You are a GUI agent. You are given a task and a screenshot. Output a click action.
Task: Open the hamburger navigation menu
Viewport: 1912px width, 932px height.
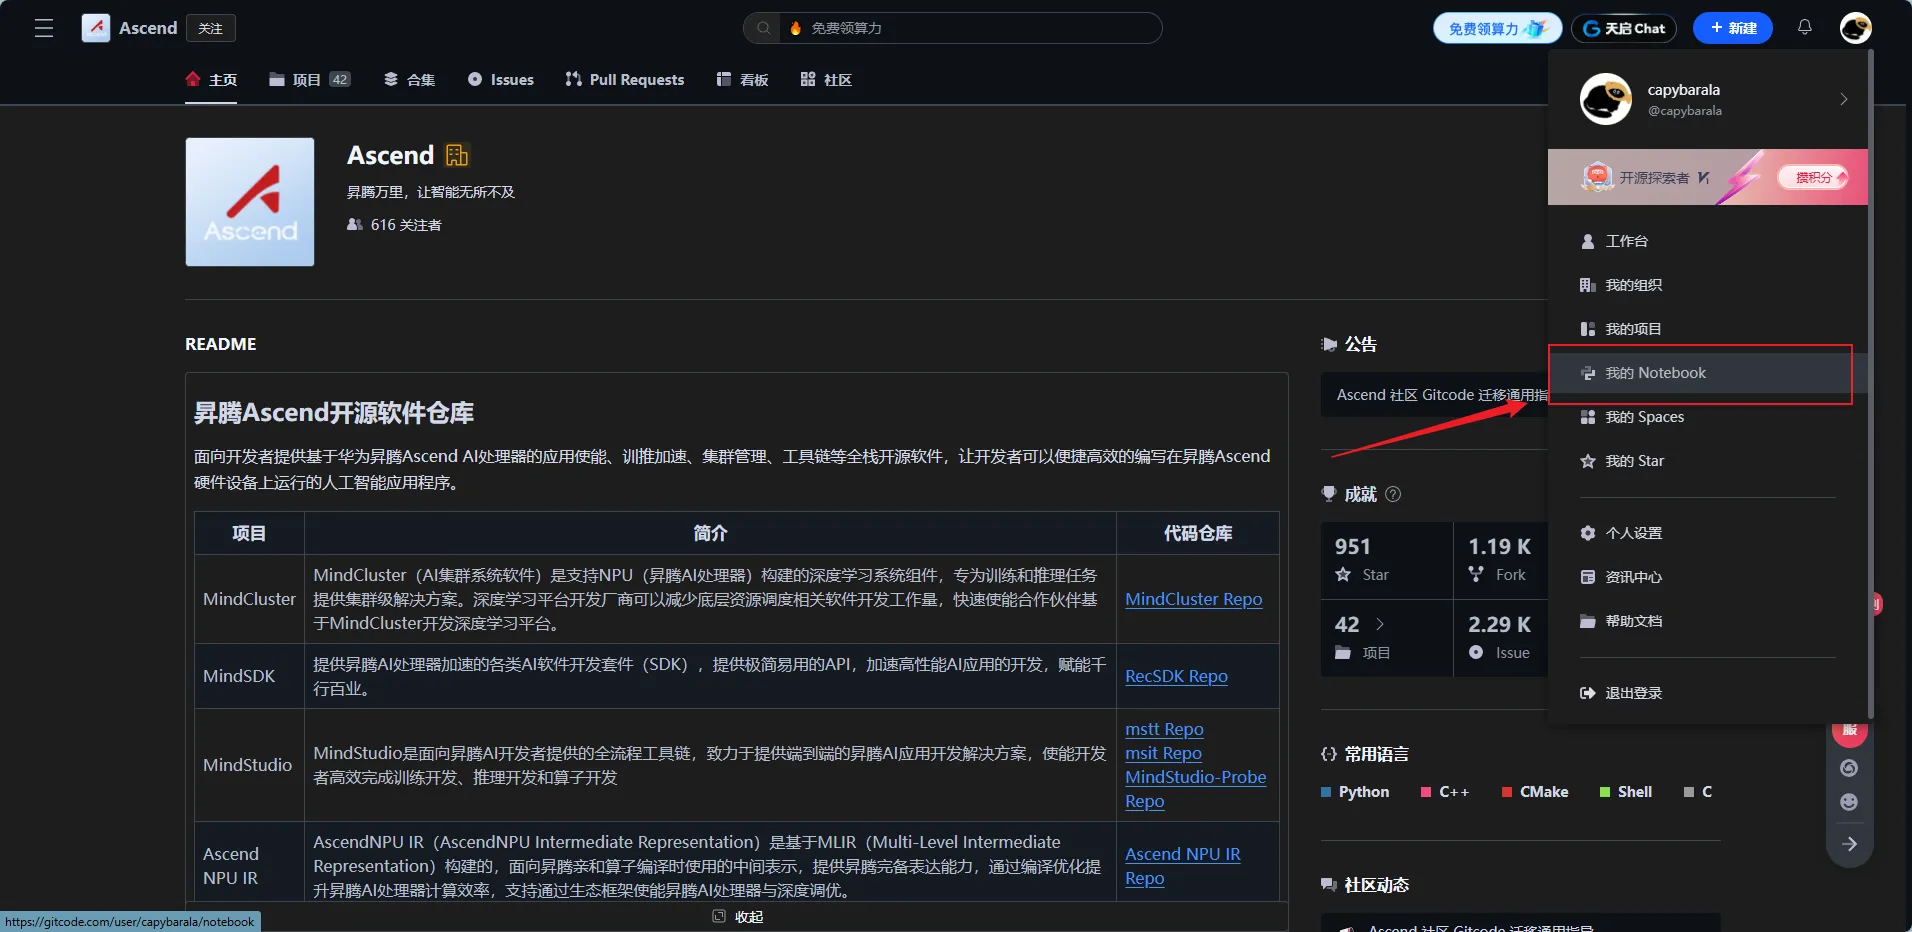pyautogui.click(x=44, y=28)
